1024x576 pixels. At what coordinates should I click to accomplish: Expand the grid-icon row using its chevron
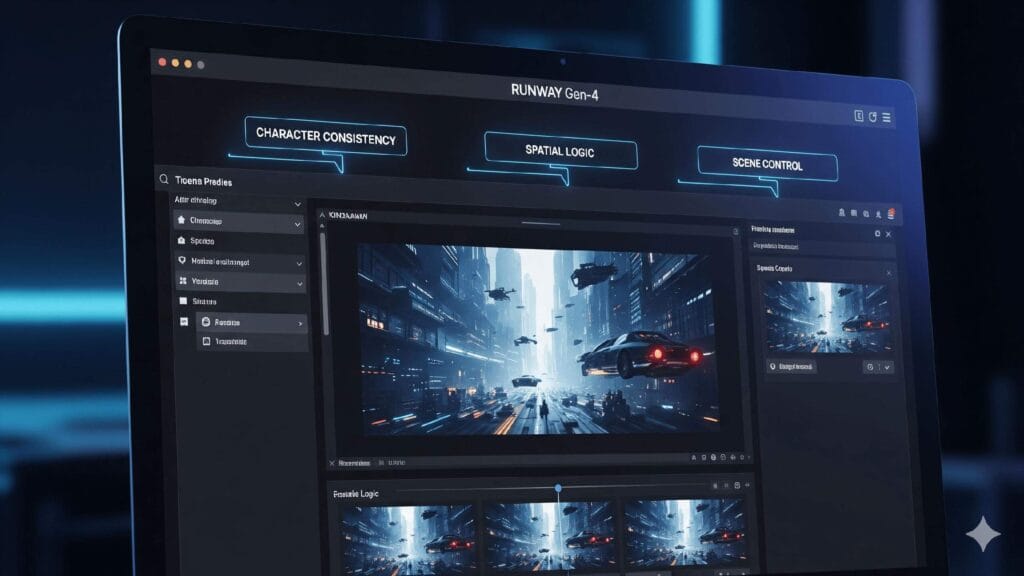pos(300,284)
